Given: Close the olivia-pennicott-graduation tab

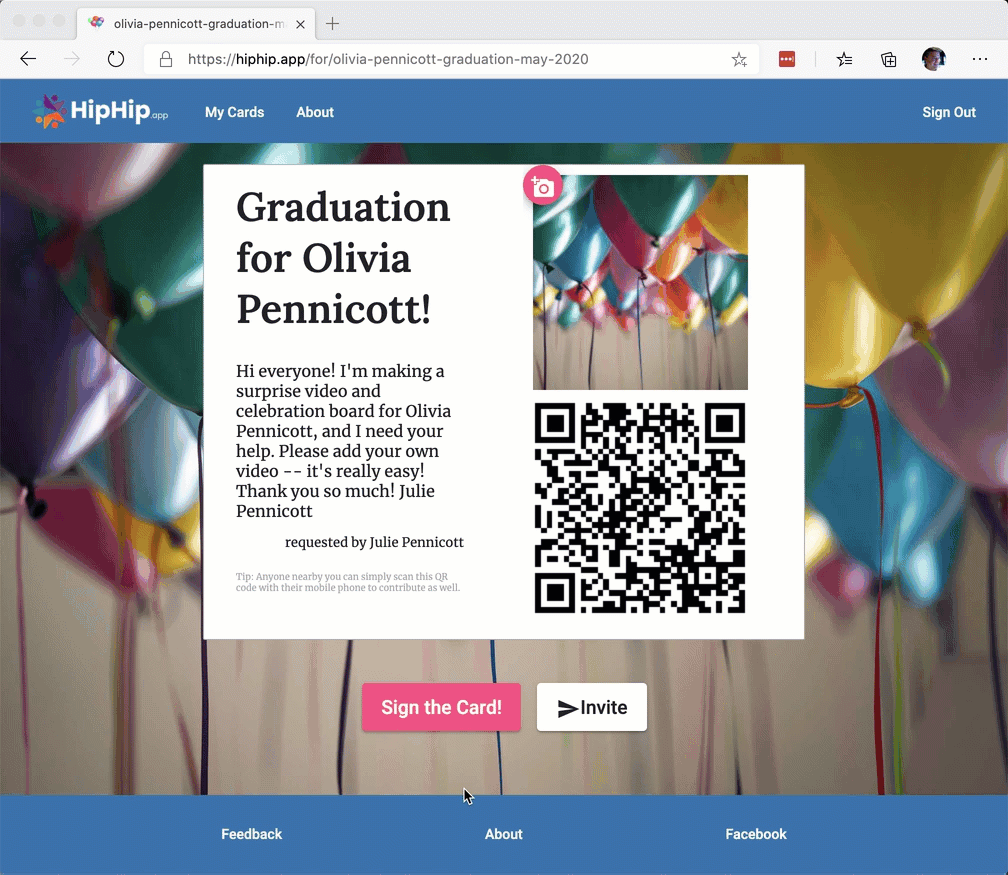Looking at the screenshot, I should click(300, 24).
